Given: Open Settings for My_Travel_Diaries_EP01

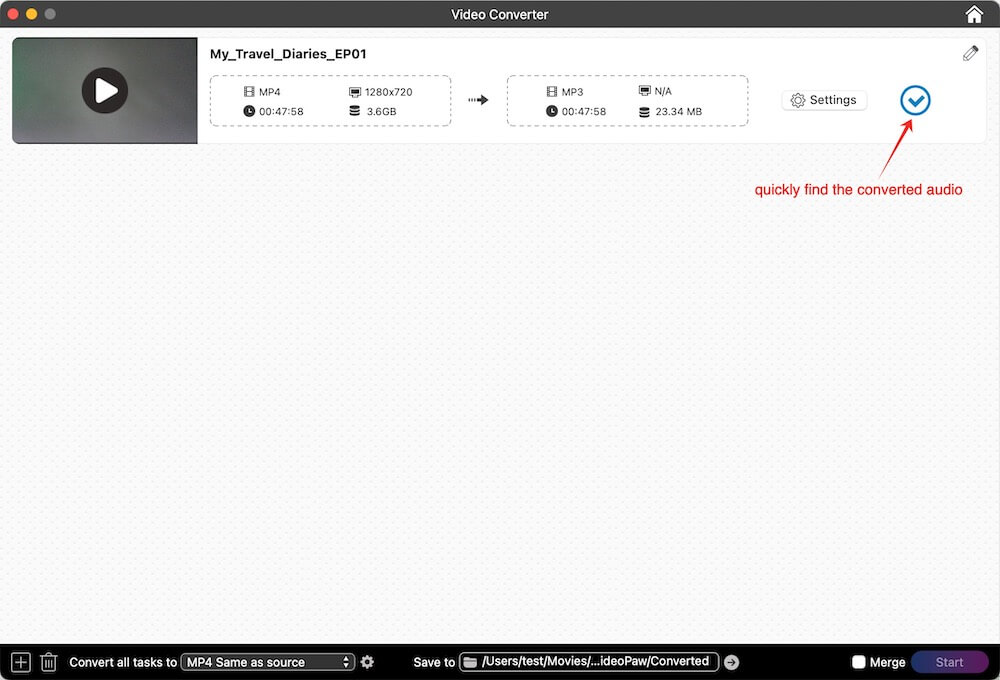Looking at the screenshot, I should pyautogui.click(x=824, y=100).
